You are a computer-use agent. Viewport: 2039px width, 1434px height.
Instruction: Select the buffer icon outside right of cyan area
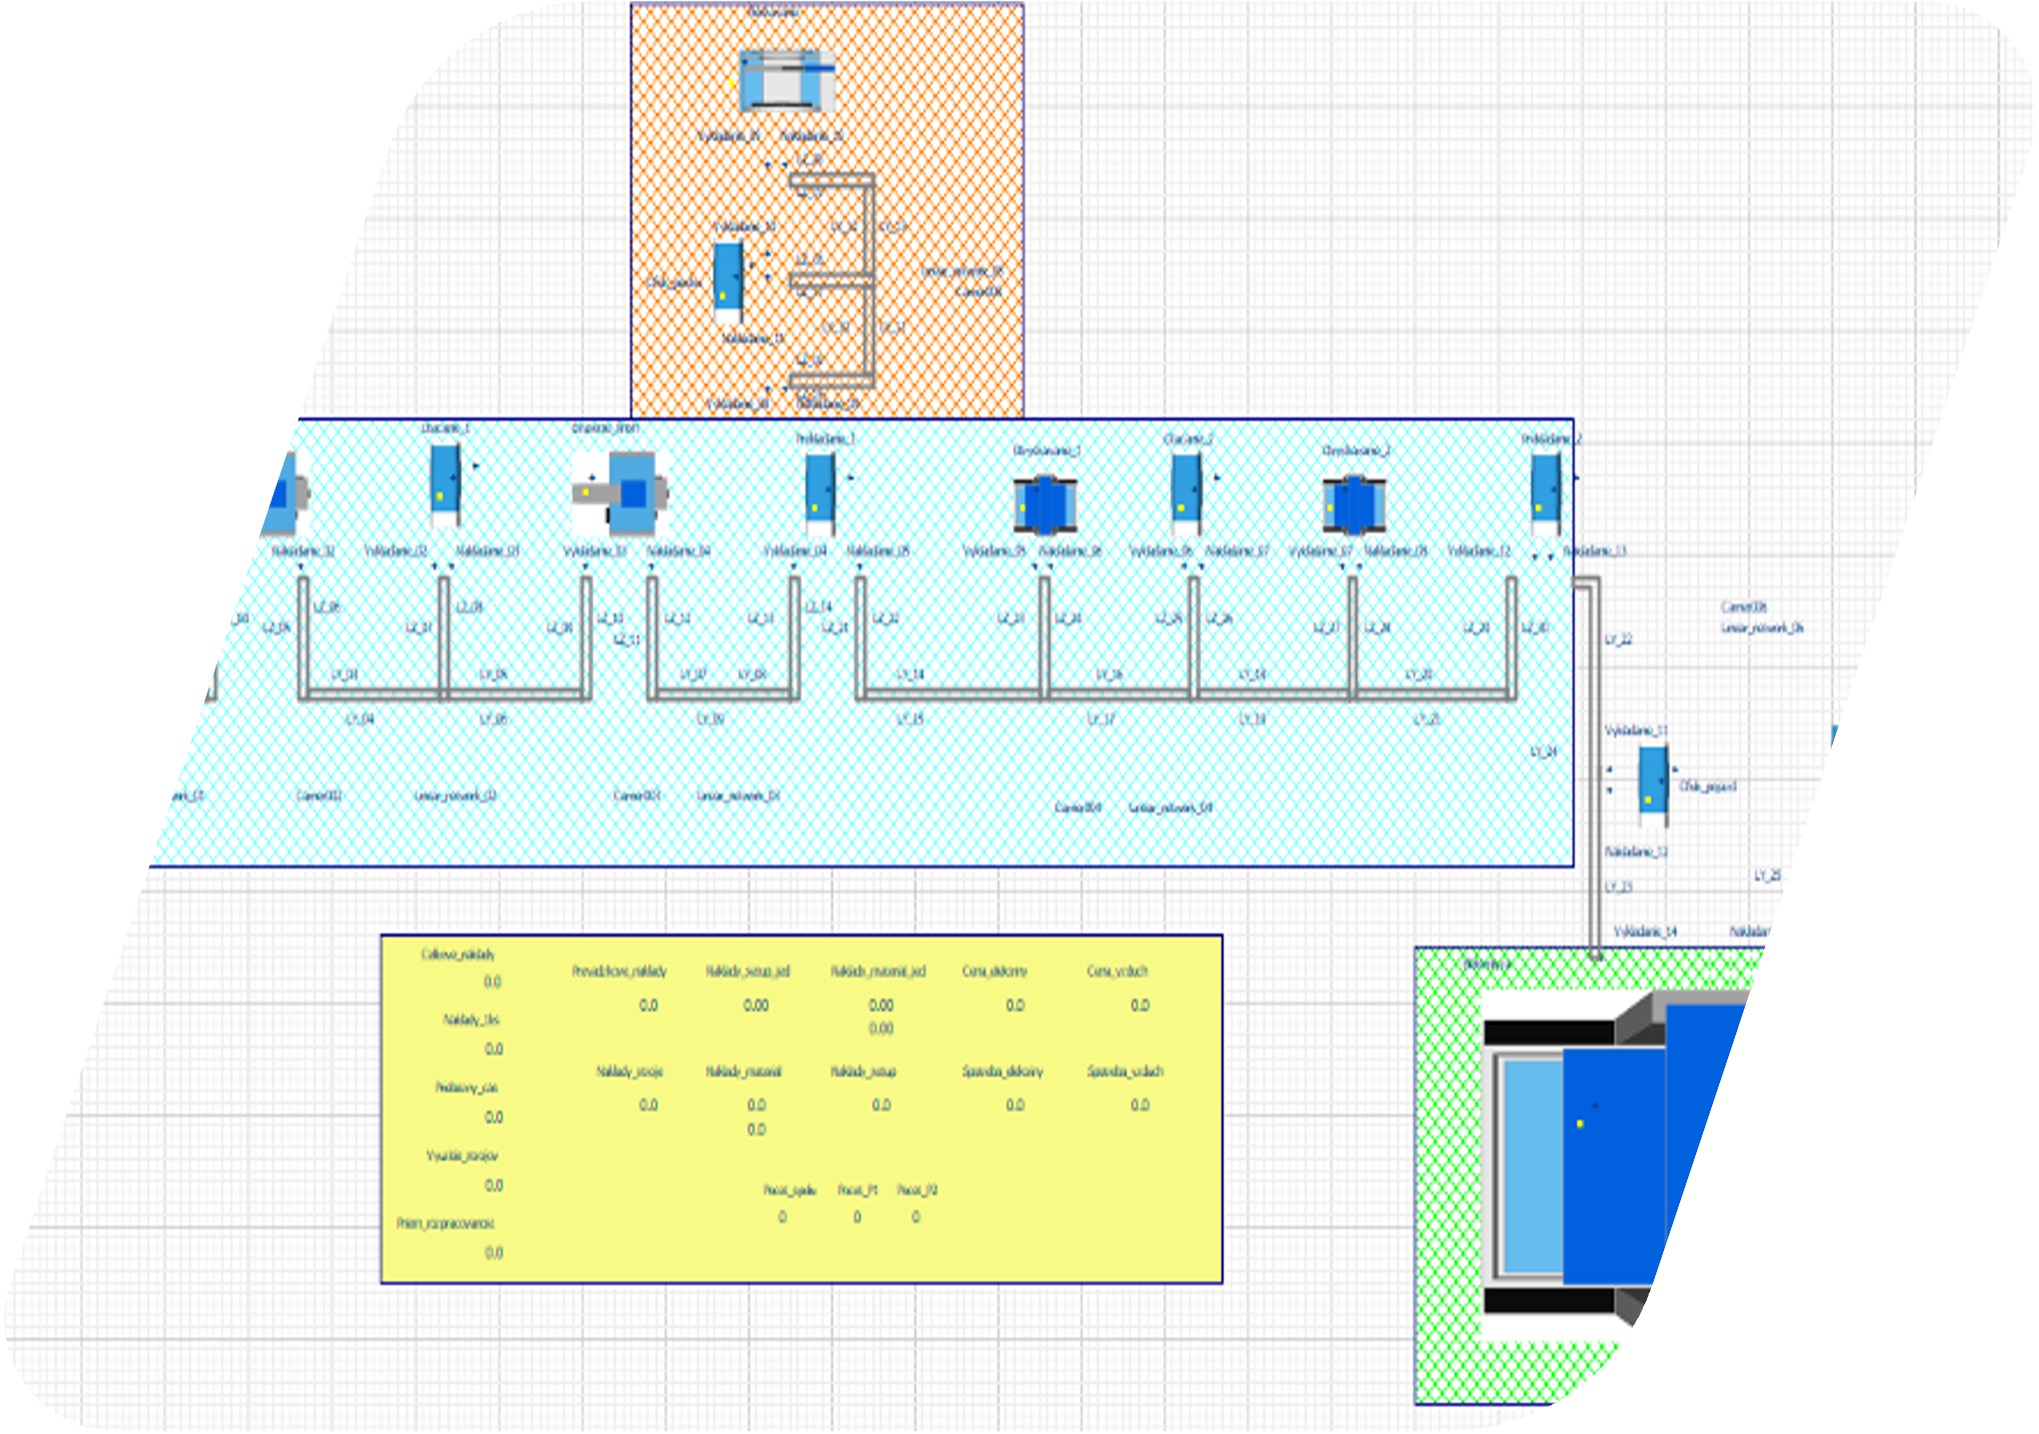(1653, 780)
